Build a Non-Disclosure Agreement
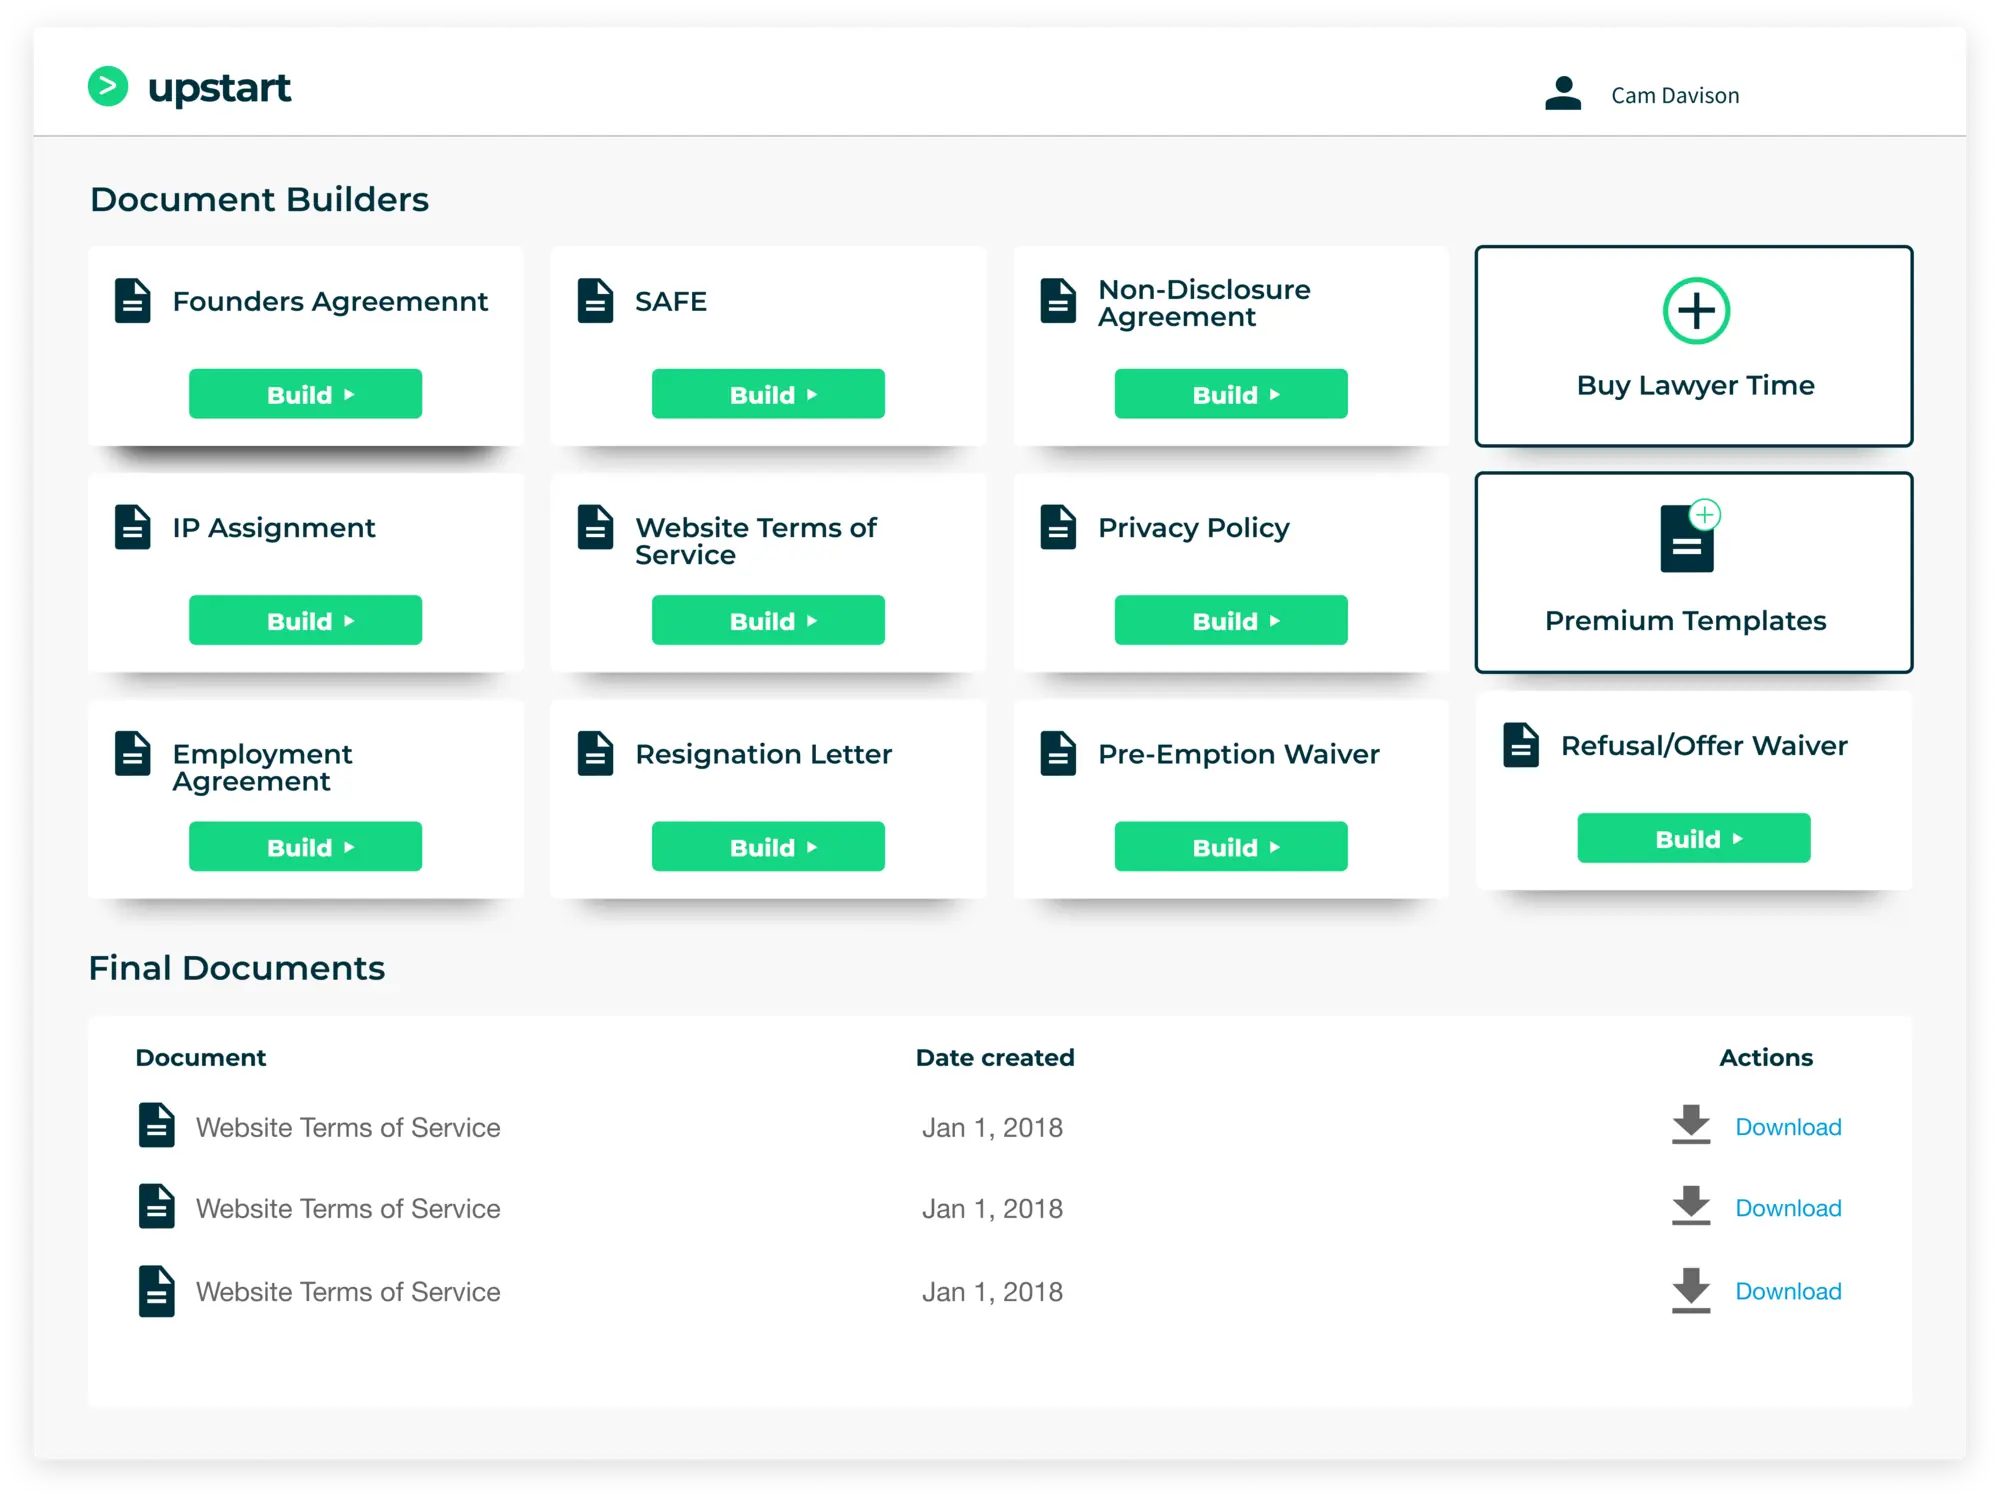Screen dimensions: 2000x1500 (x=1231, y=394)
